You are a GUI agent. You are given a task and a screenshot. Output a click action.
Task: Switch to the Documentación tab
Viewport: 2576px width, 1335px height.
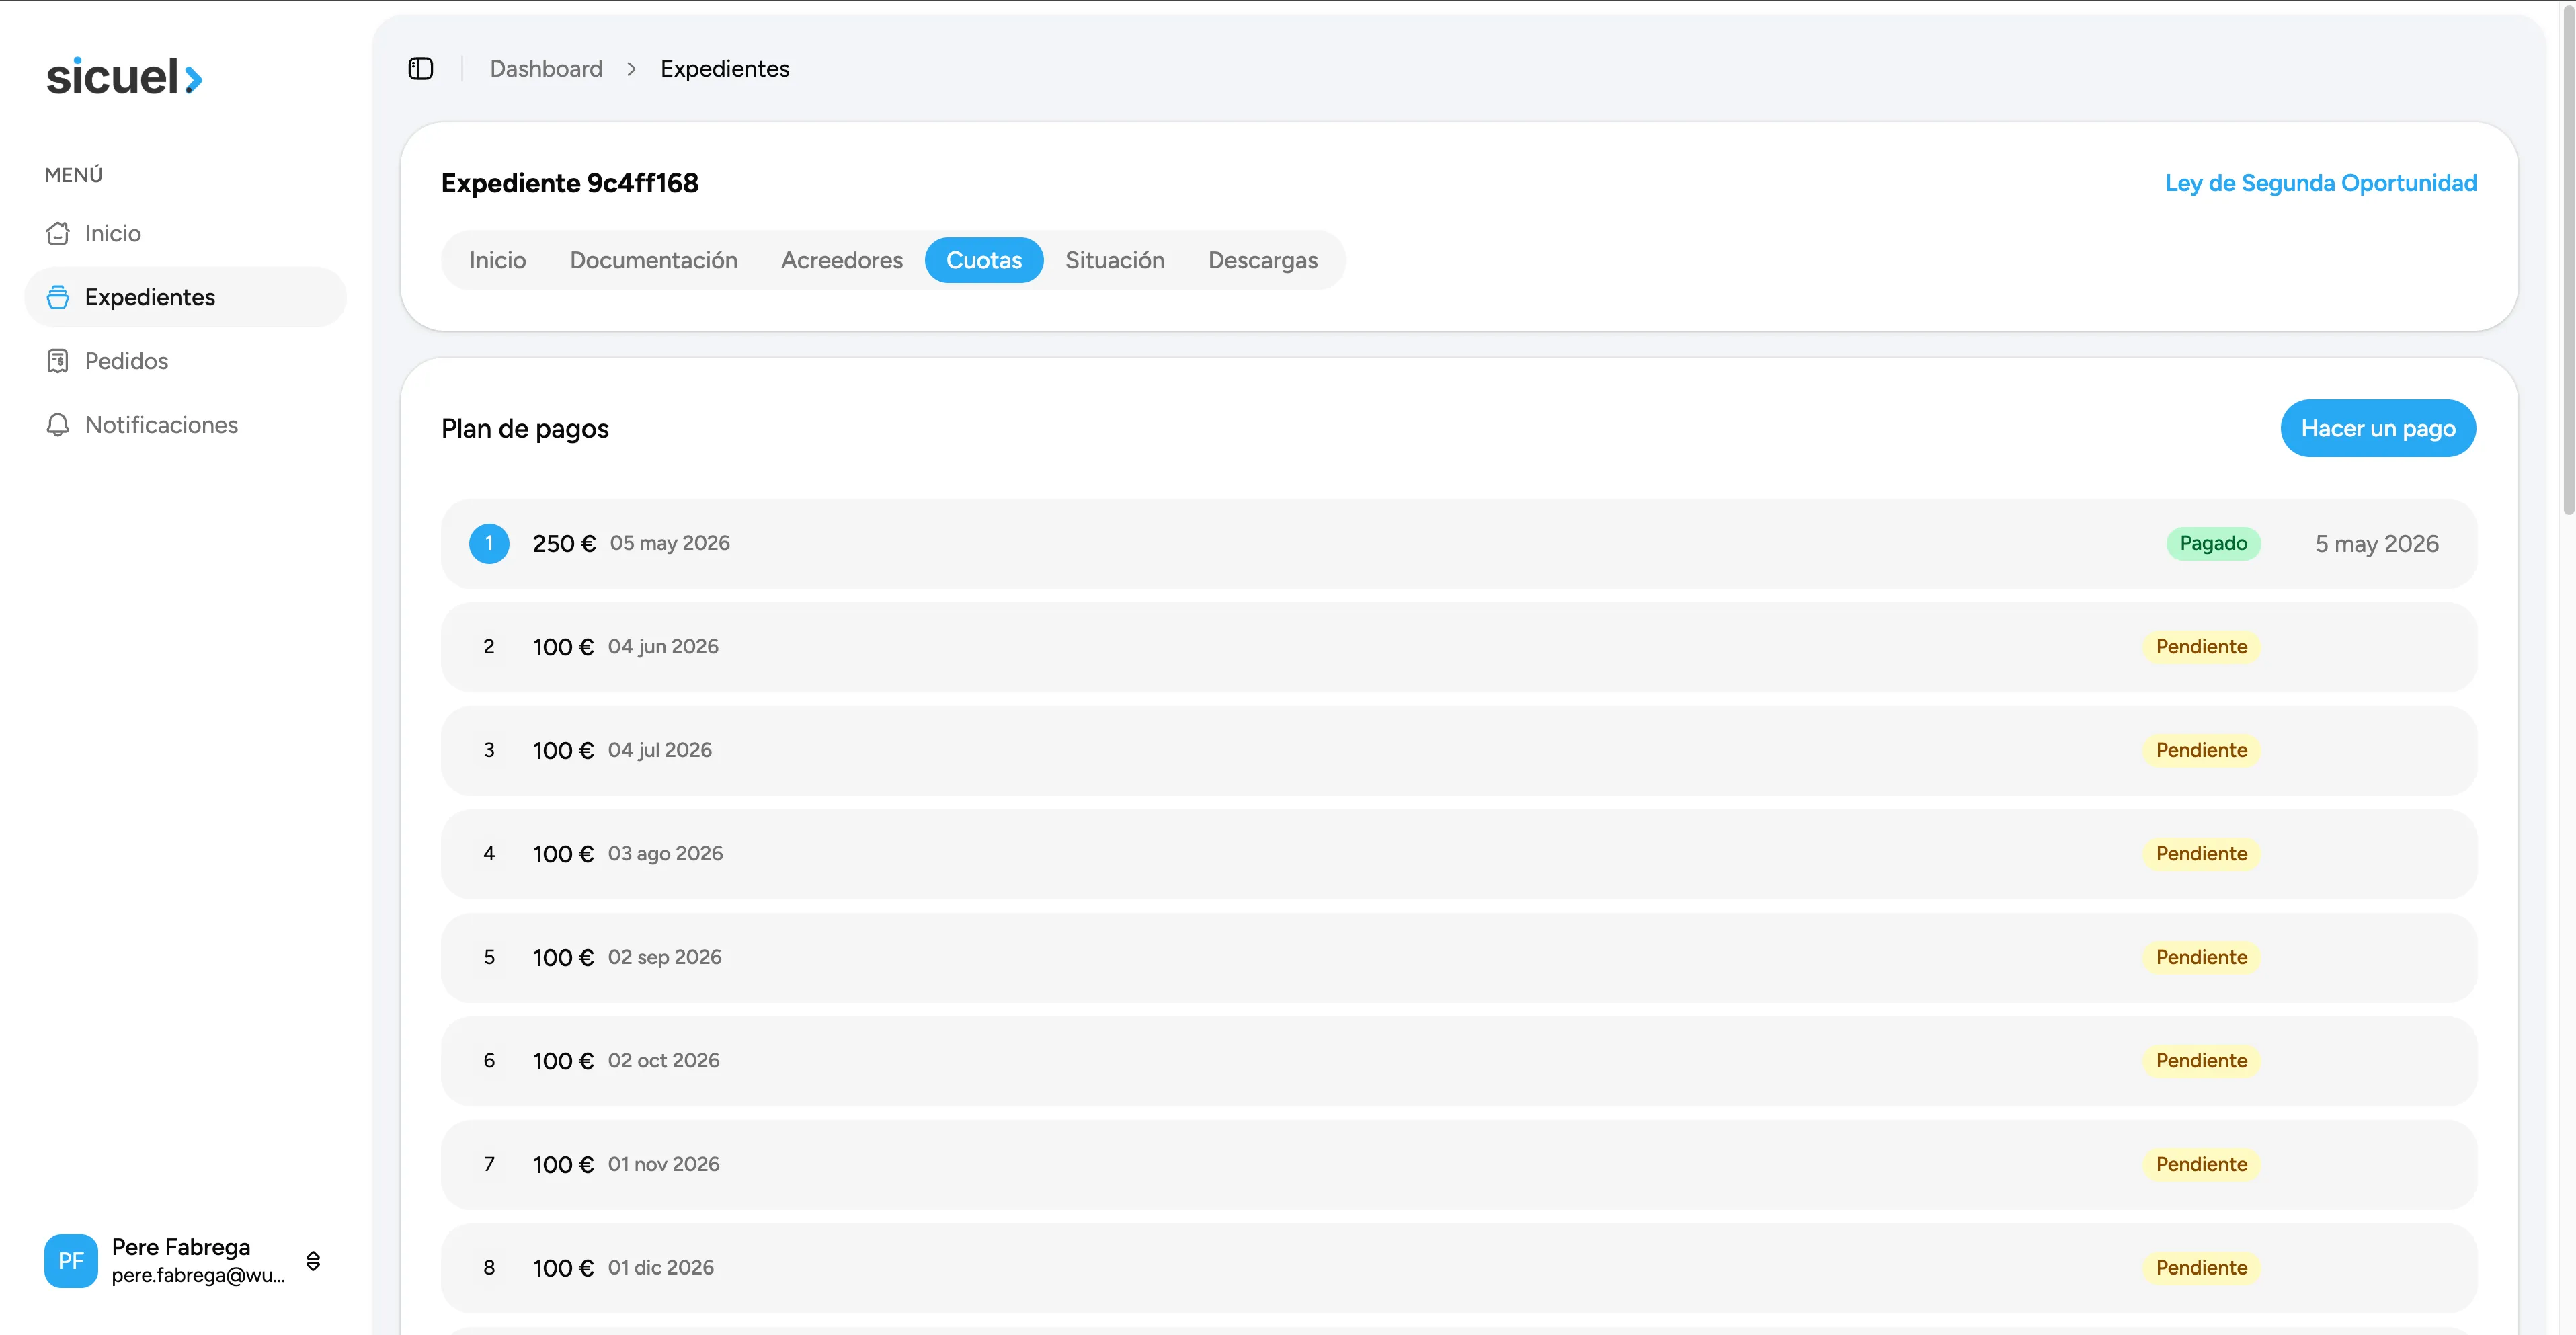point(654,260)
